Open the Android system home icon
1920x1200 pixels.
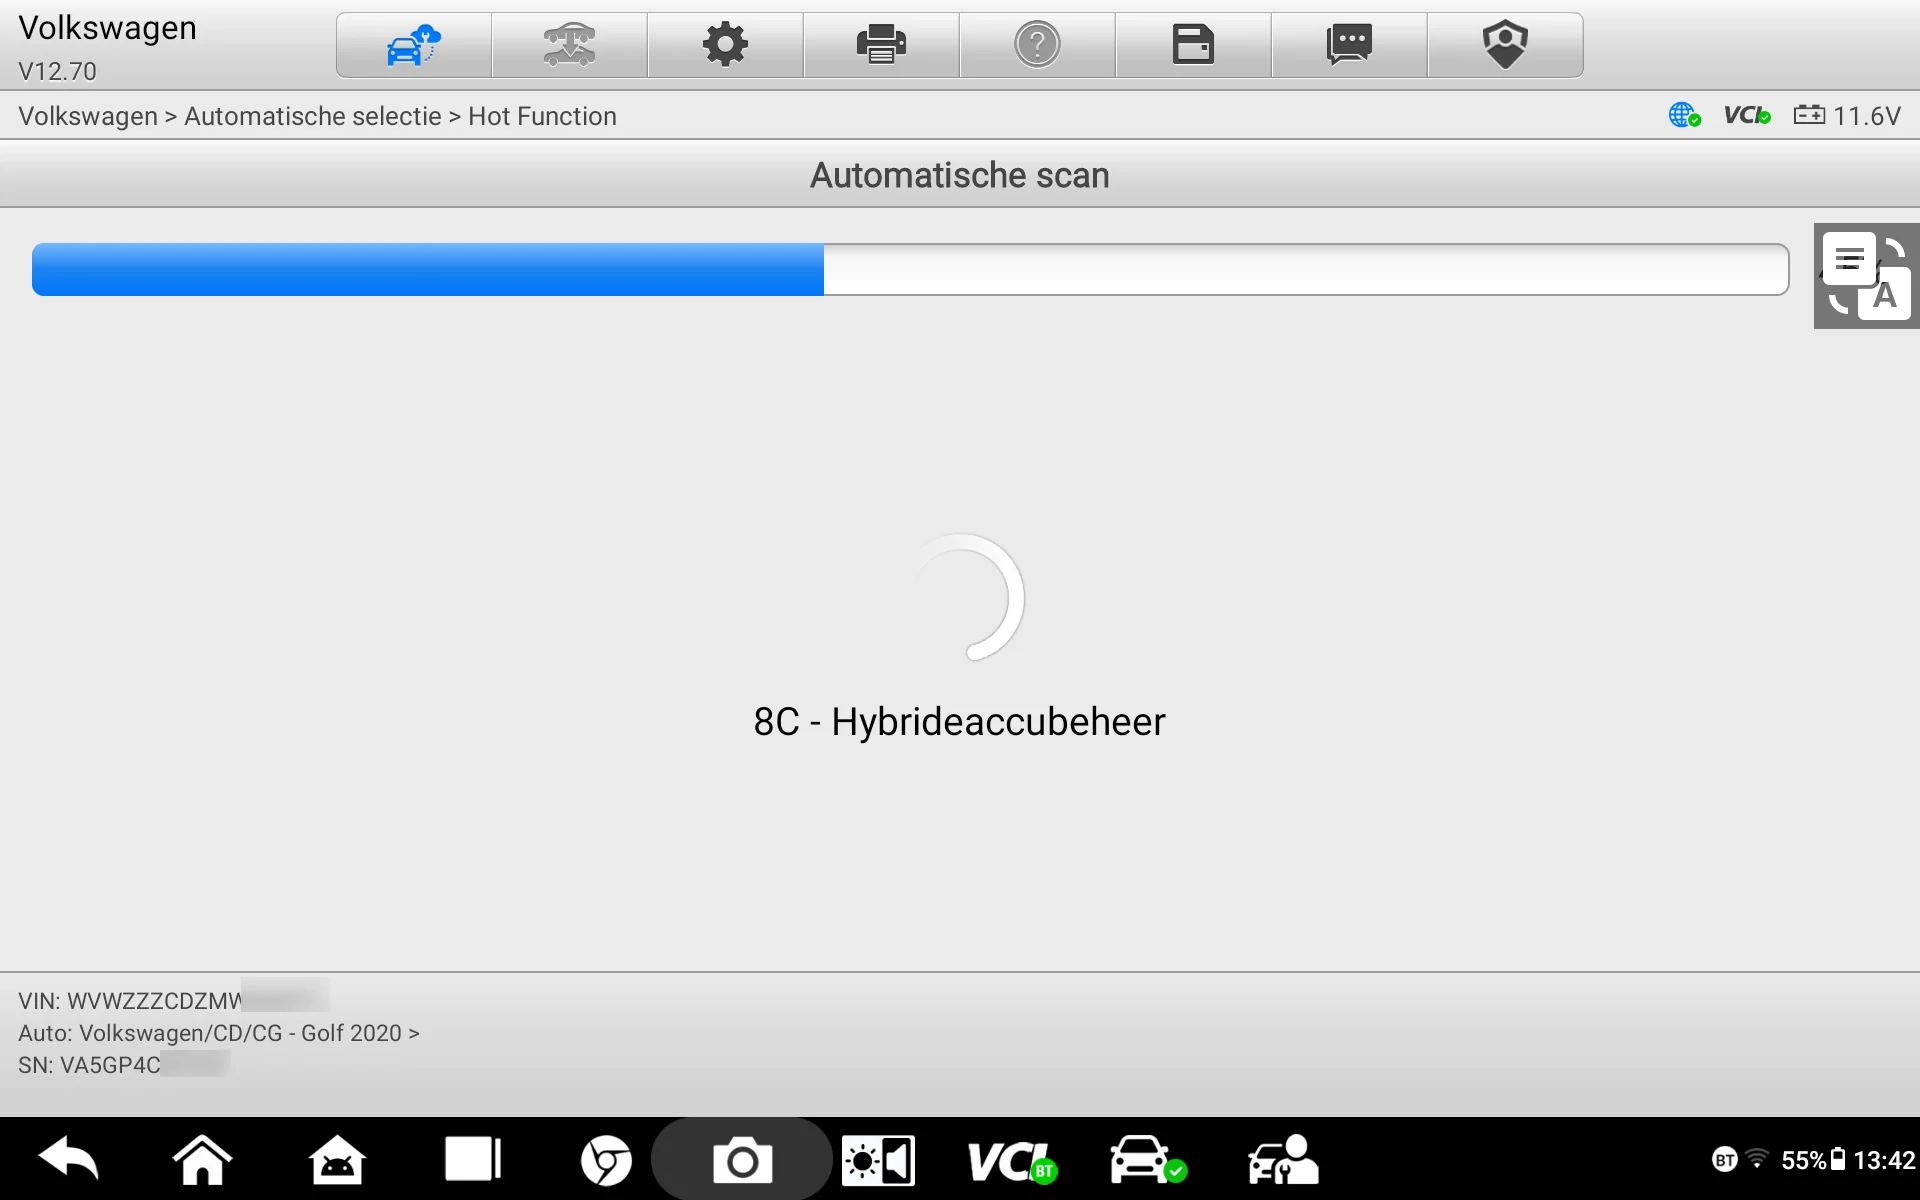(337, 1160)
